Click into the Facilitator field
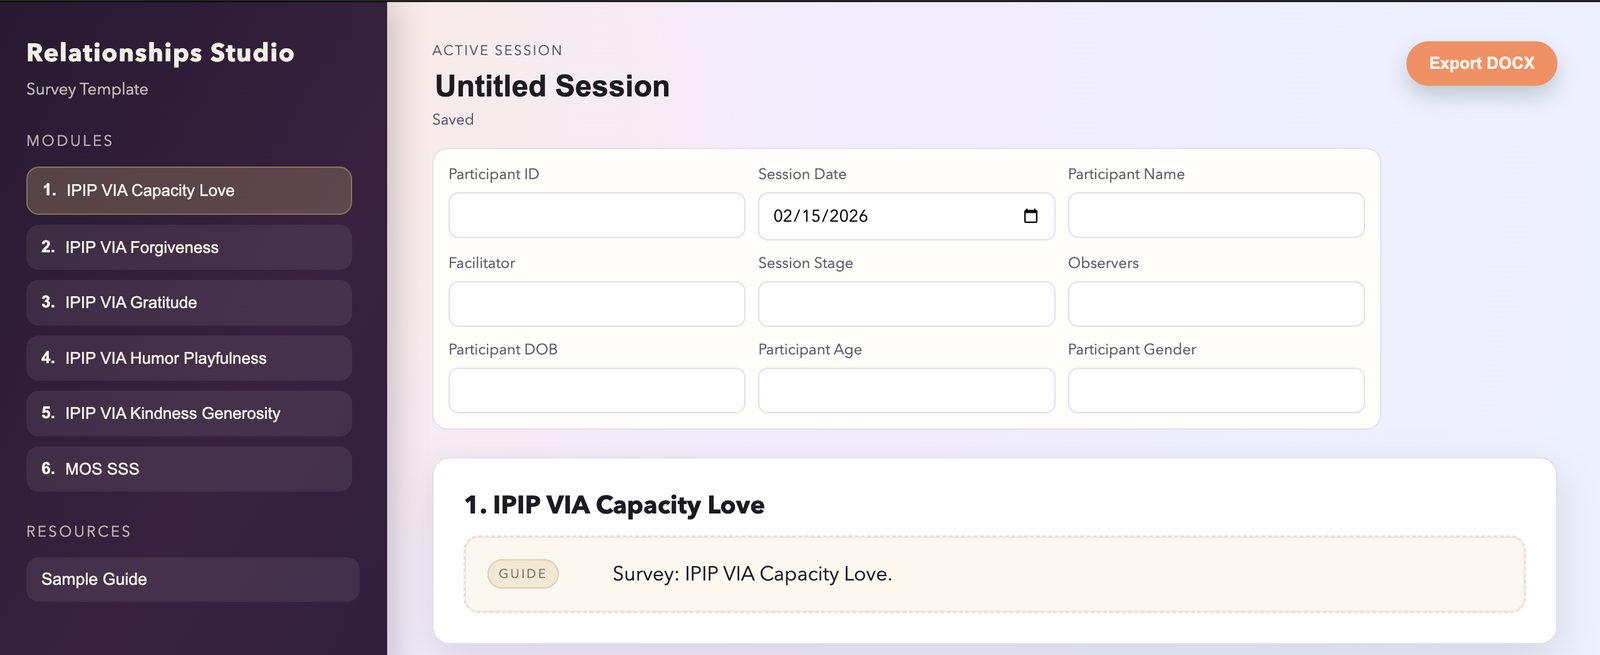The height and width of the screenshot is (655, 1600). (596, 304)
